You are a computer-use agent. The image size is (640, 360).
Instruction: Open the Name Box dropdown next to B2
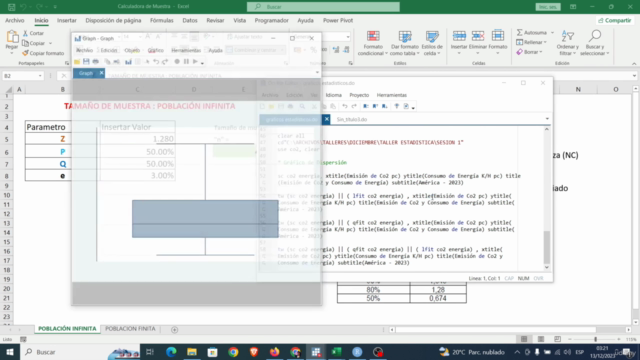click(40, 76)
